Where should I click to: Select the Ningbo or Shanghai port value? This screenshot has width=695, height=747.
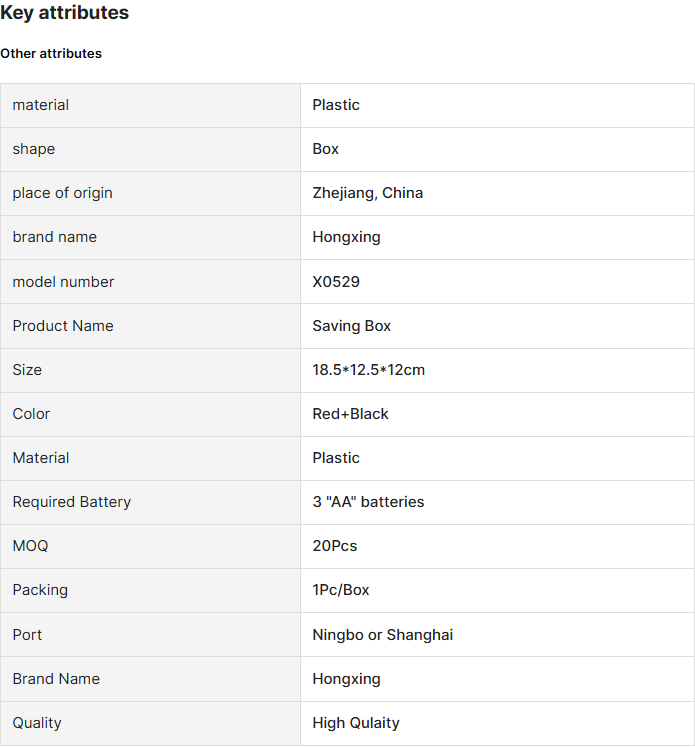(x=383, y=635)
